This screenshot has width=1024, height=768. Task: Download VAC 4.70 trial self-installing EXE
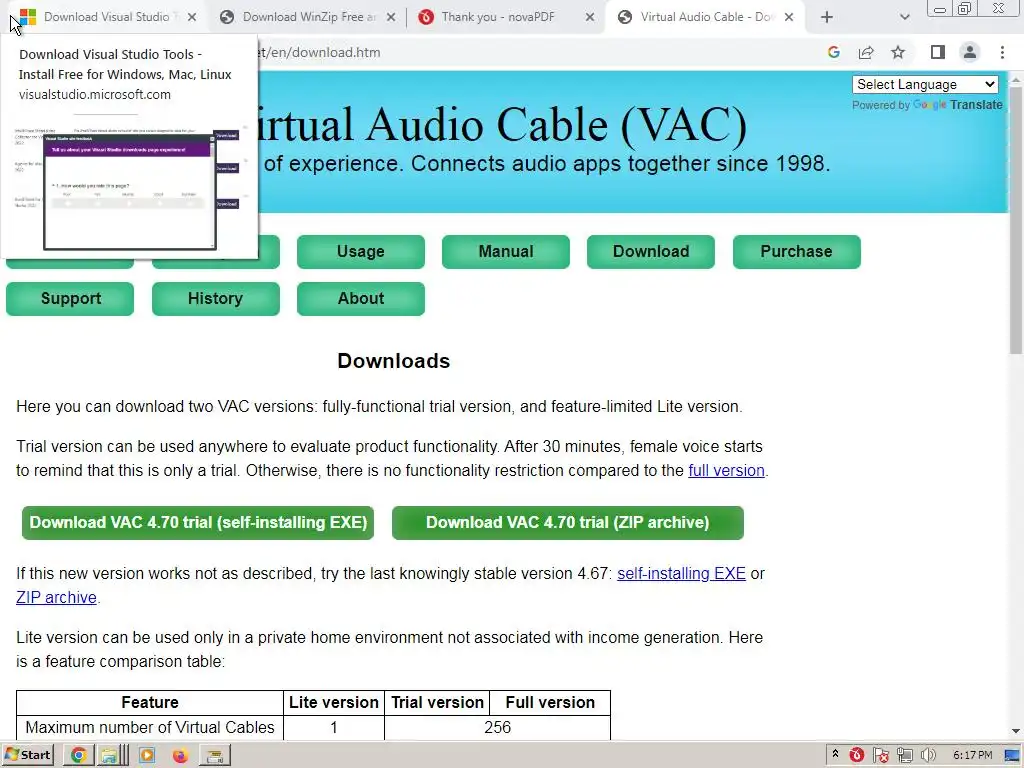198,522
